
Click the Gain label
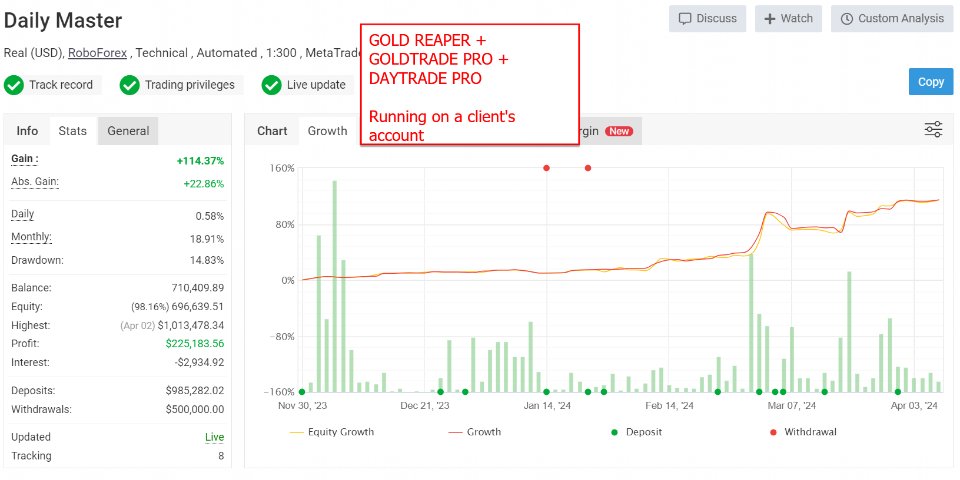tap(24, 159)
